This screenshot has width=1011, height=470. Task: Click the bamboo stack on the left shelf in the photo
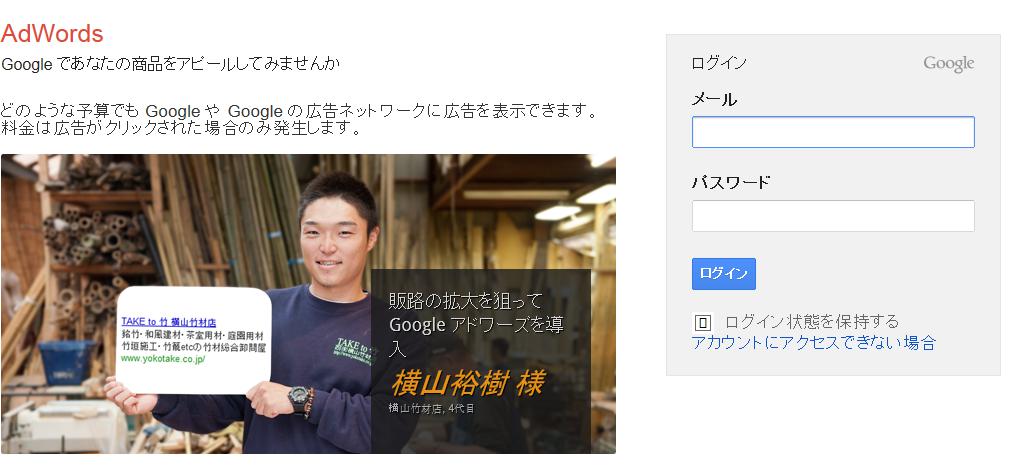97,235
